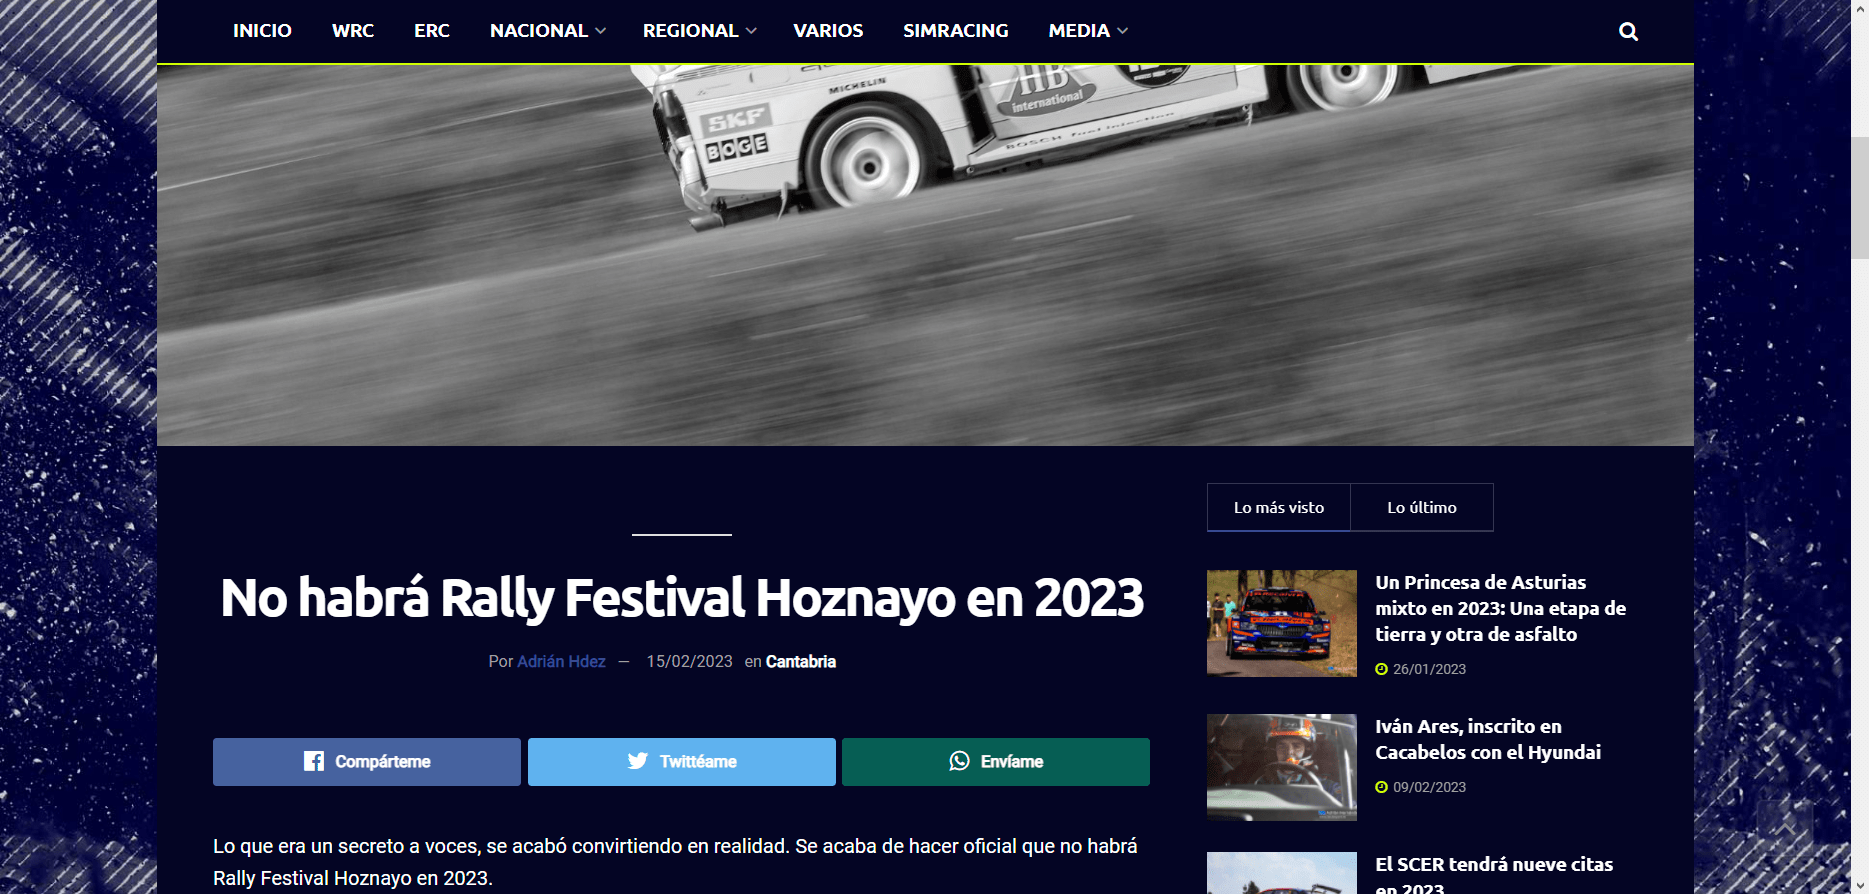Image resolution: width=1869 pixels, height=894 pixels.
Task: Click clock icon beside 09/02/2023
Action: (x=1381, y=787)
